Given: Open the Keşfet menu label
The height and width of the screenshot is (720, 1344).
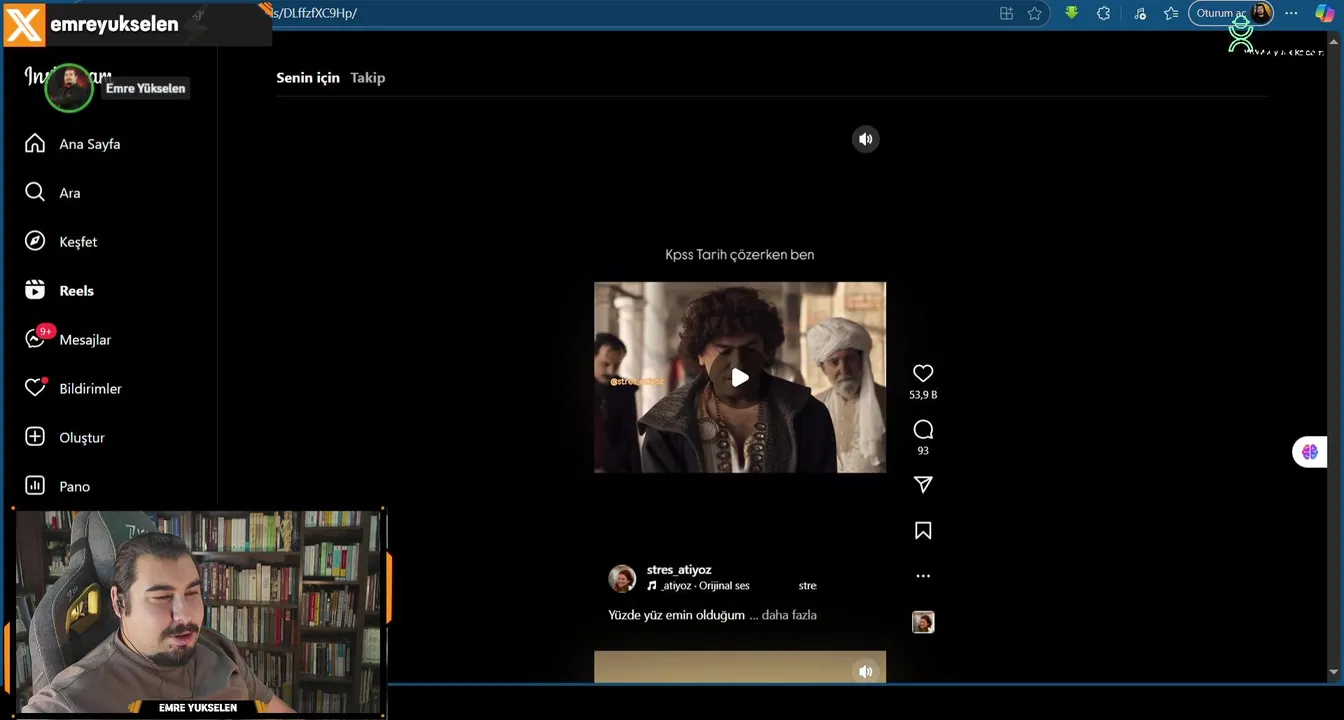Looking at the screenshot, I should coord(78,242).
